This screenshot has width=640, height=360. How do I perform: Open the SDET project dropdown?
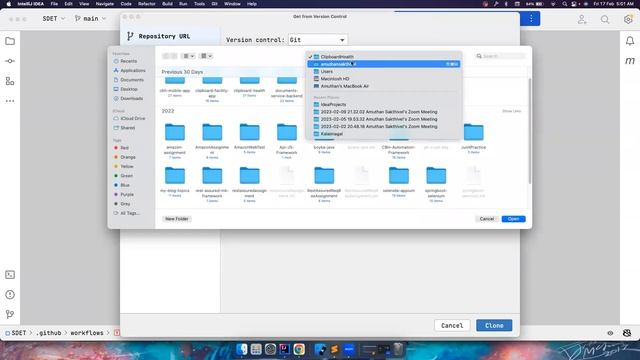(53, 19)
